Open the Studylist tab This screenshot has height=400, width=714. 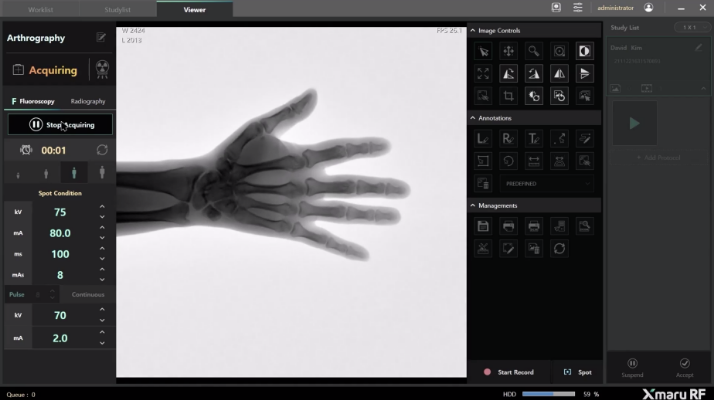click(x=117, y=10)
